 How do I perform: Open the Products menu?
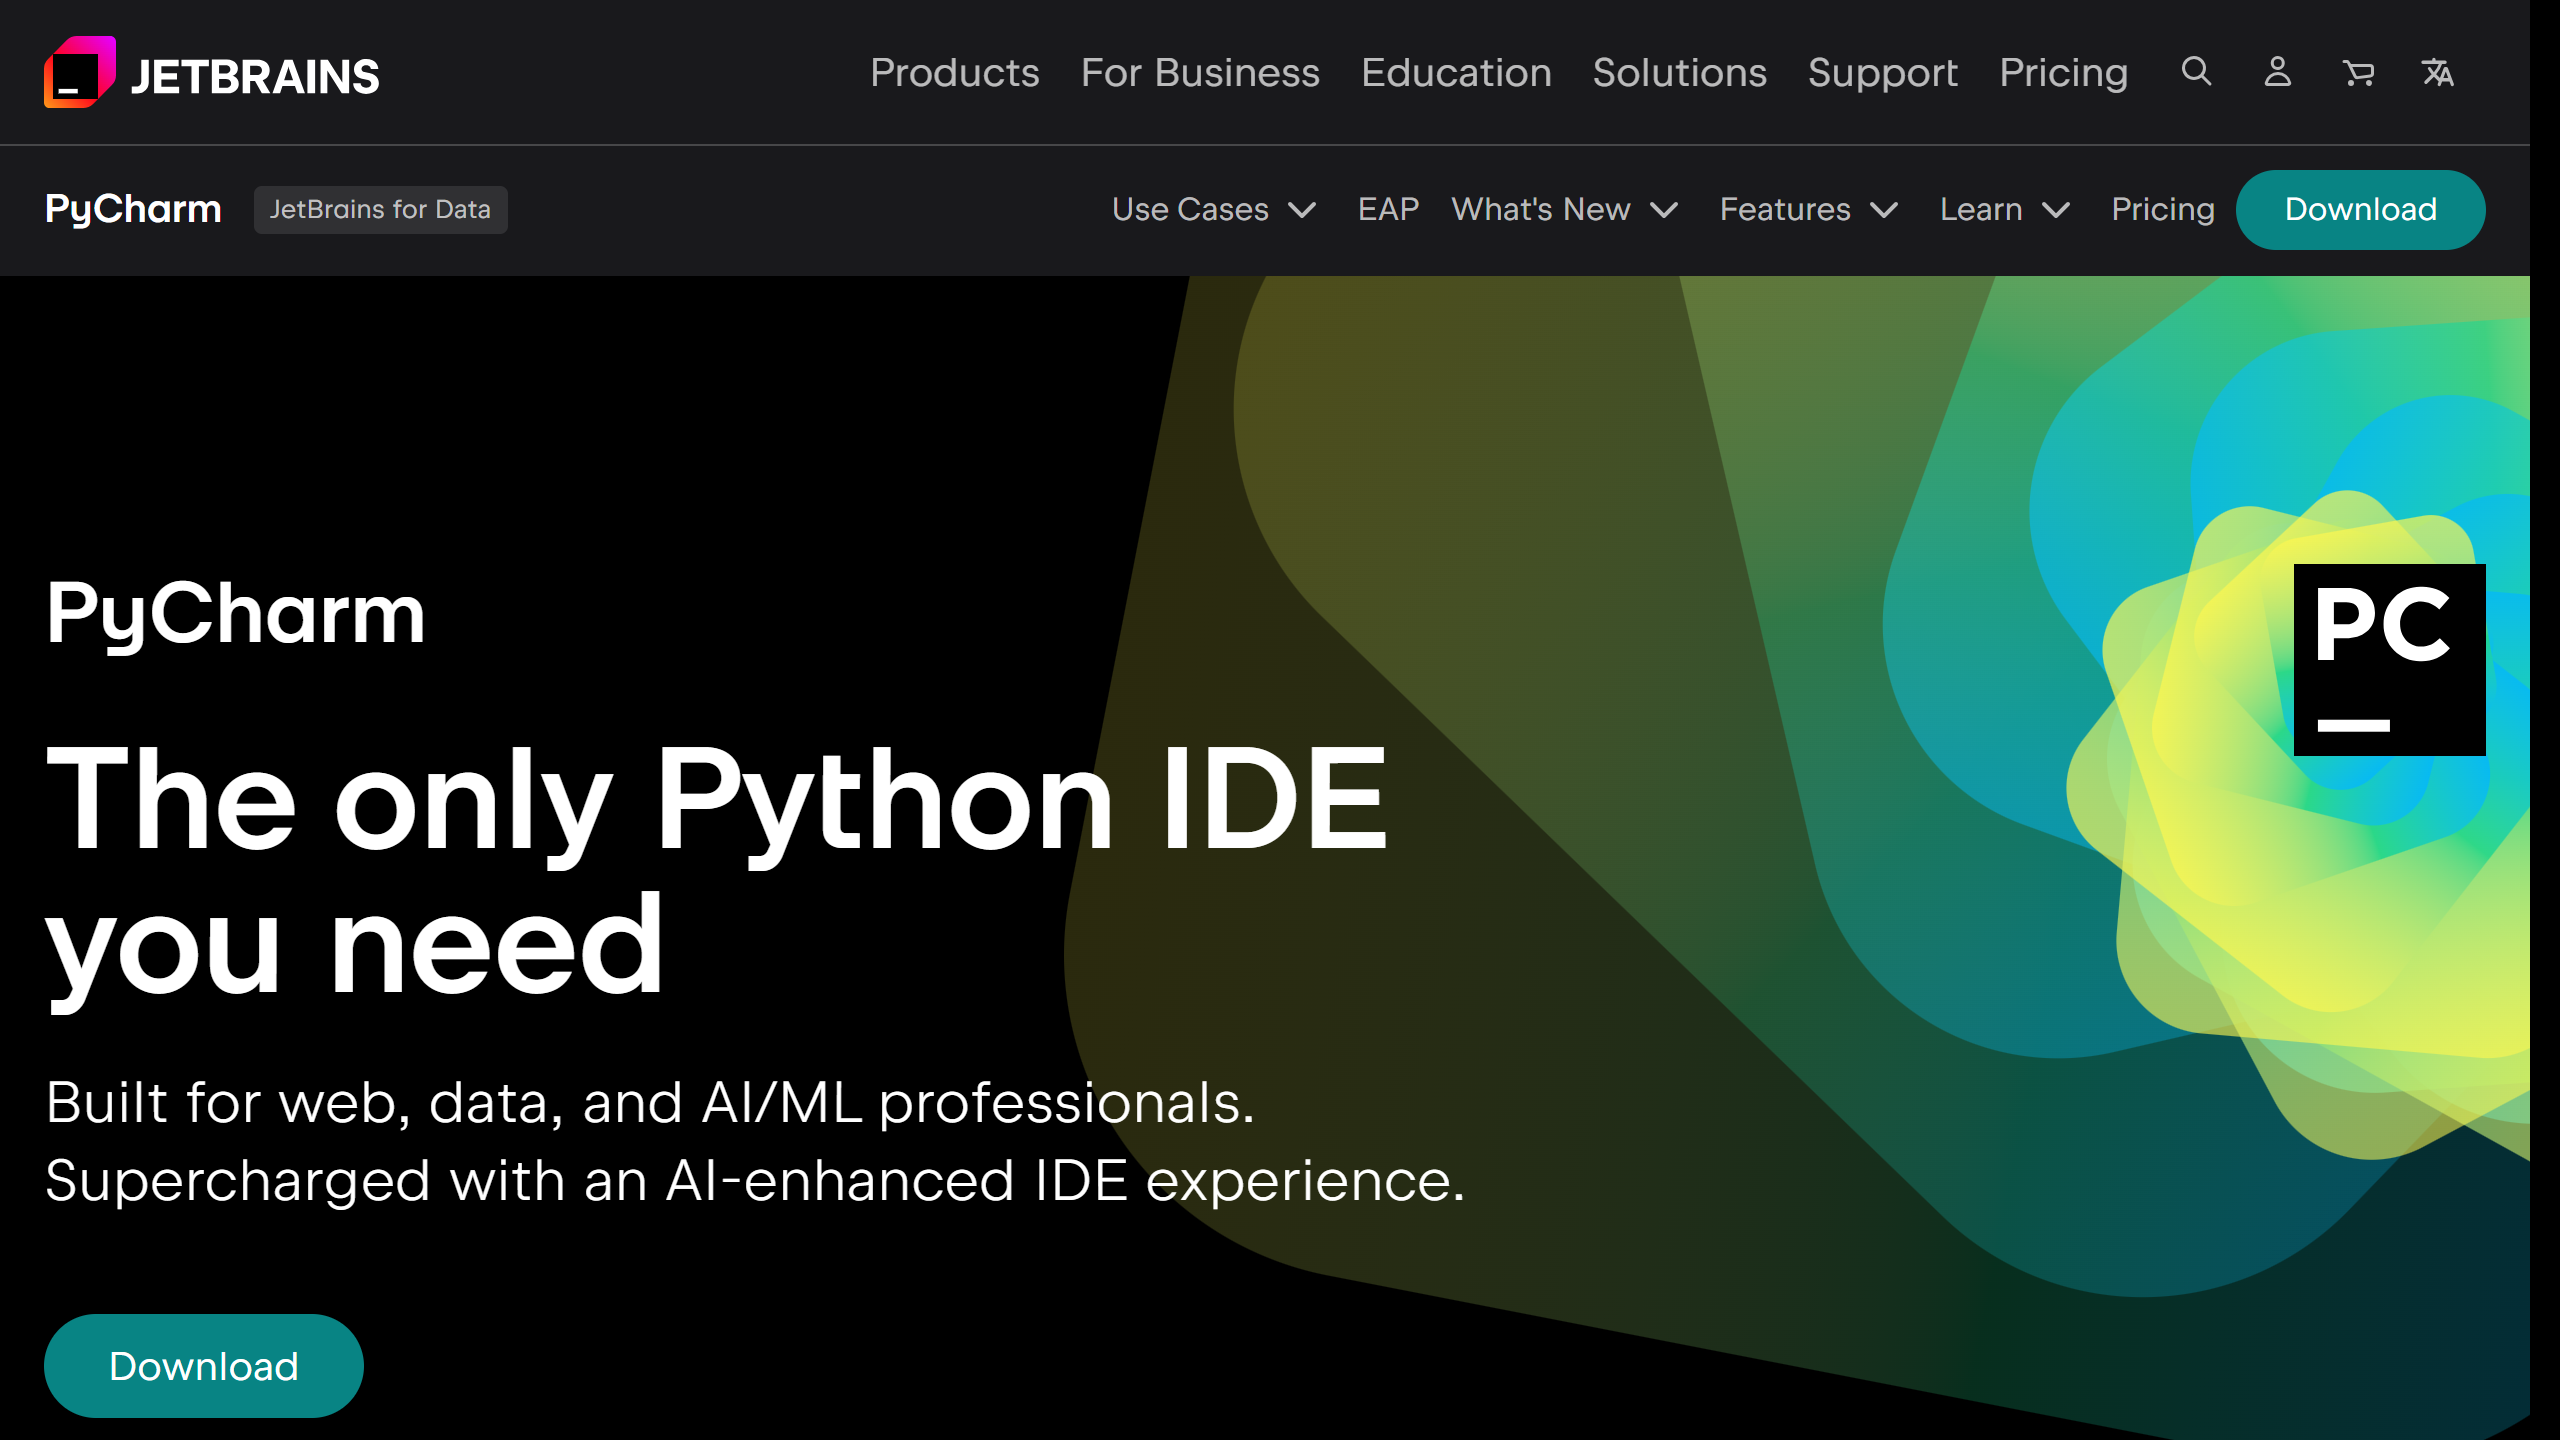[x=954, y=72]
